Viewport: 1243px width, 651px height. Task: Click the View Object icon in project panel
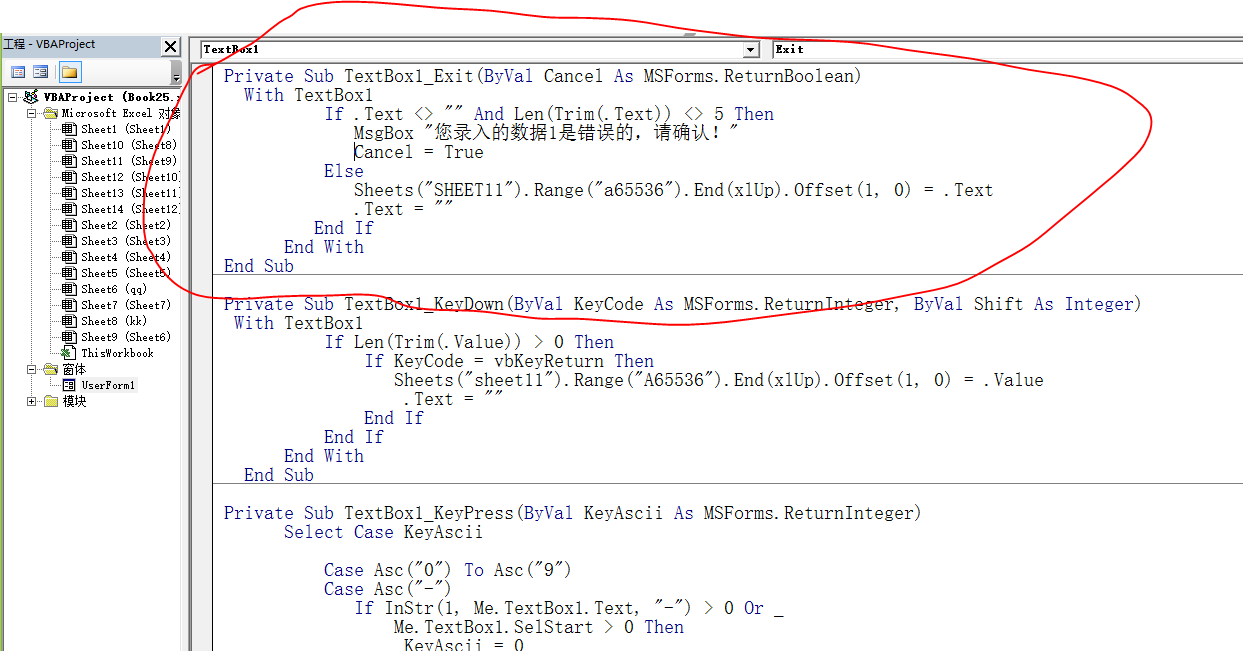(x=41, y=72)
